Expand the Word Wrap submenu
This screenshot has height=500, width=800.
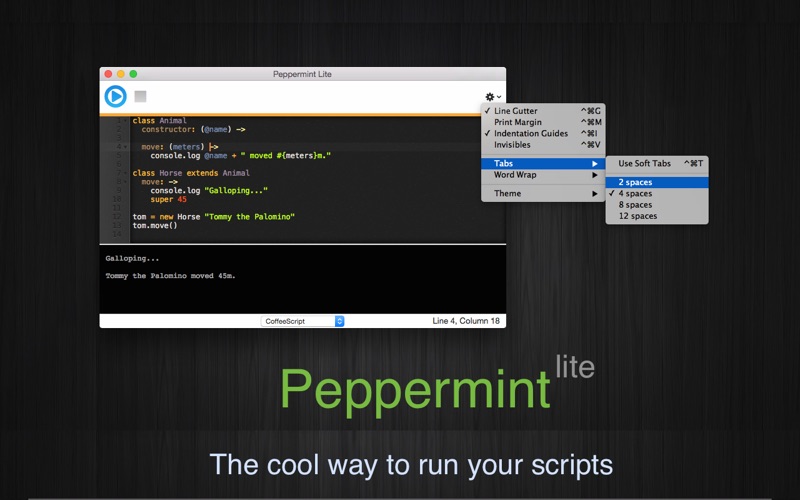click(543, 174)
